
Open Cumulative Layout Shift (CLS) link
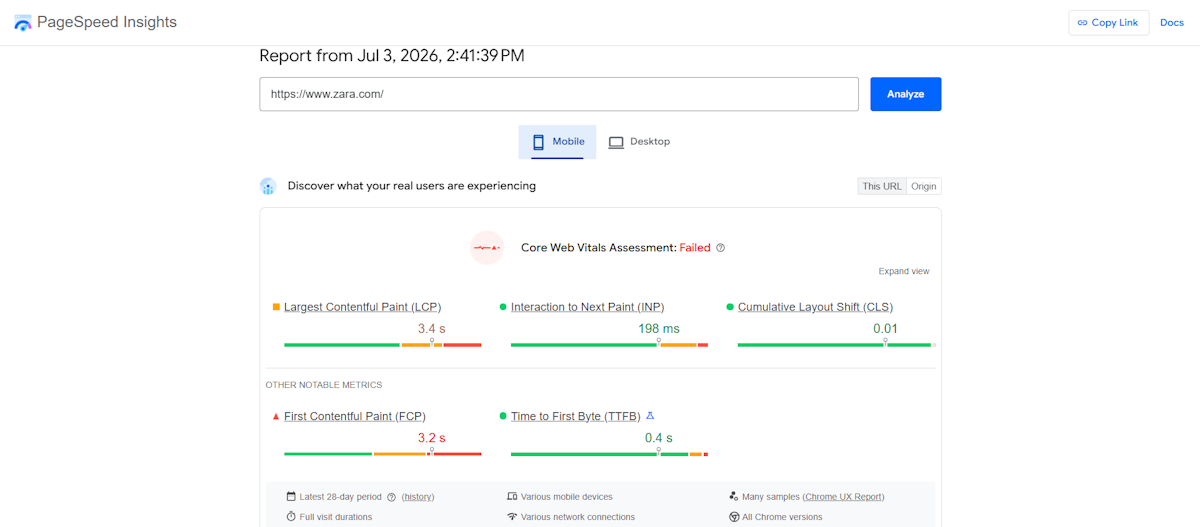815,307
